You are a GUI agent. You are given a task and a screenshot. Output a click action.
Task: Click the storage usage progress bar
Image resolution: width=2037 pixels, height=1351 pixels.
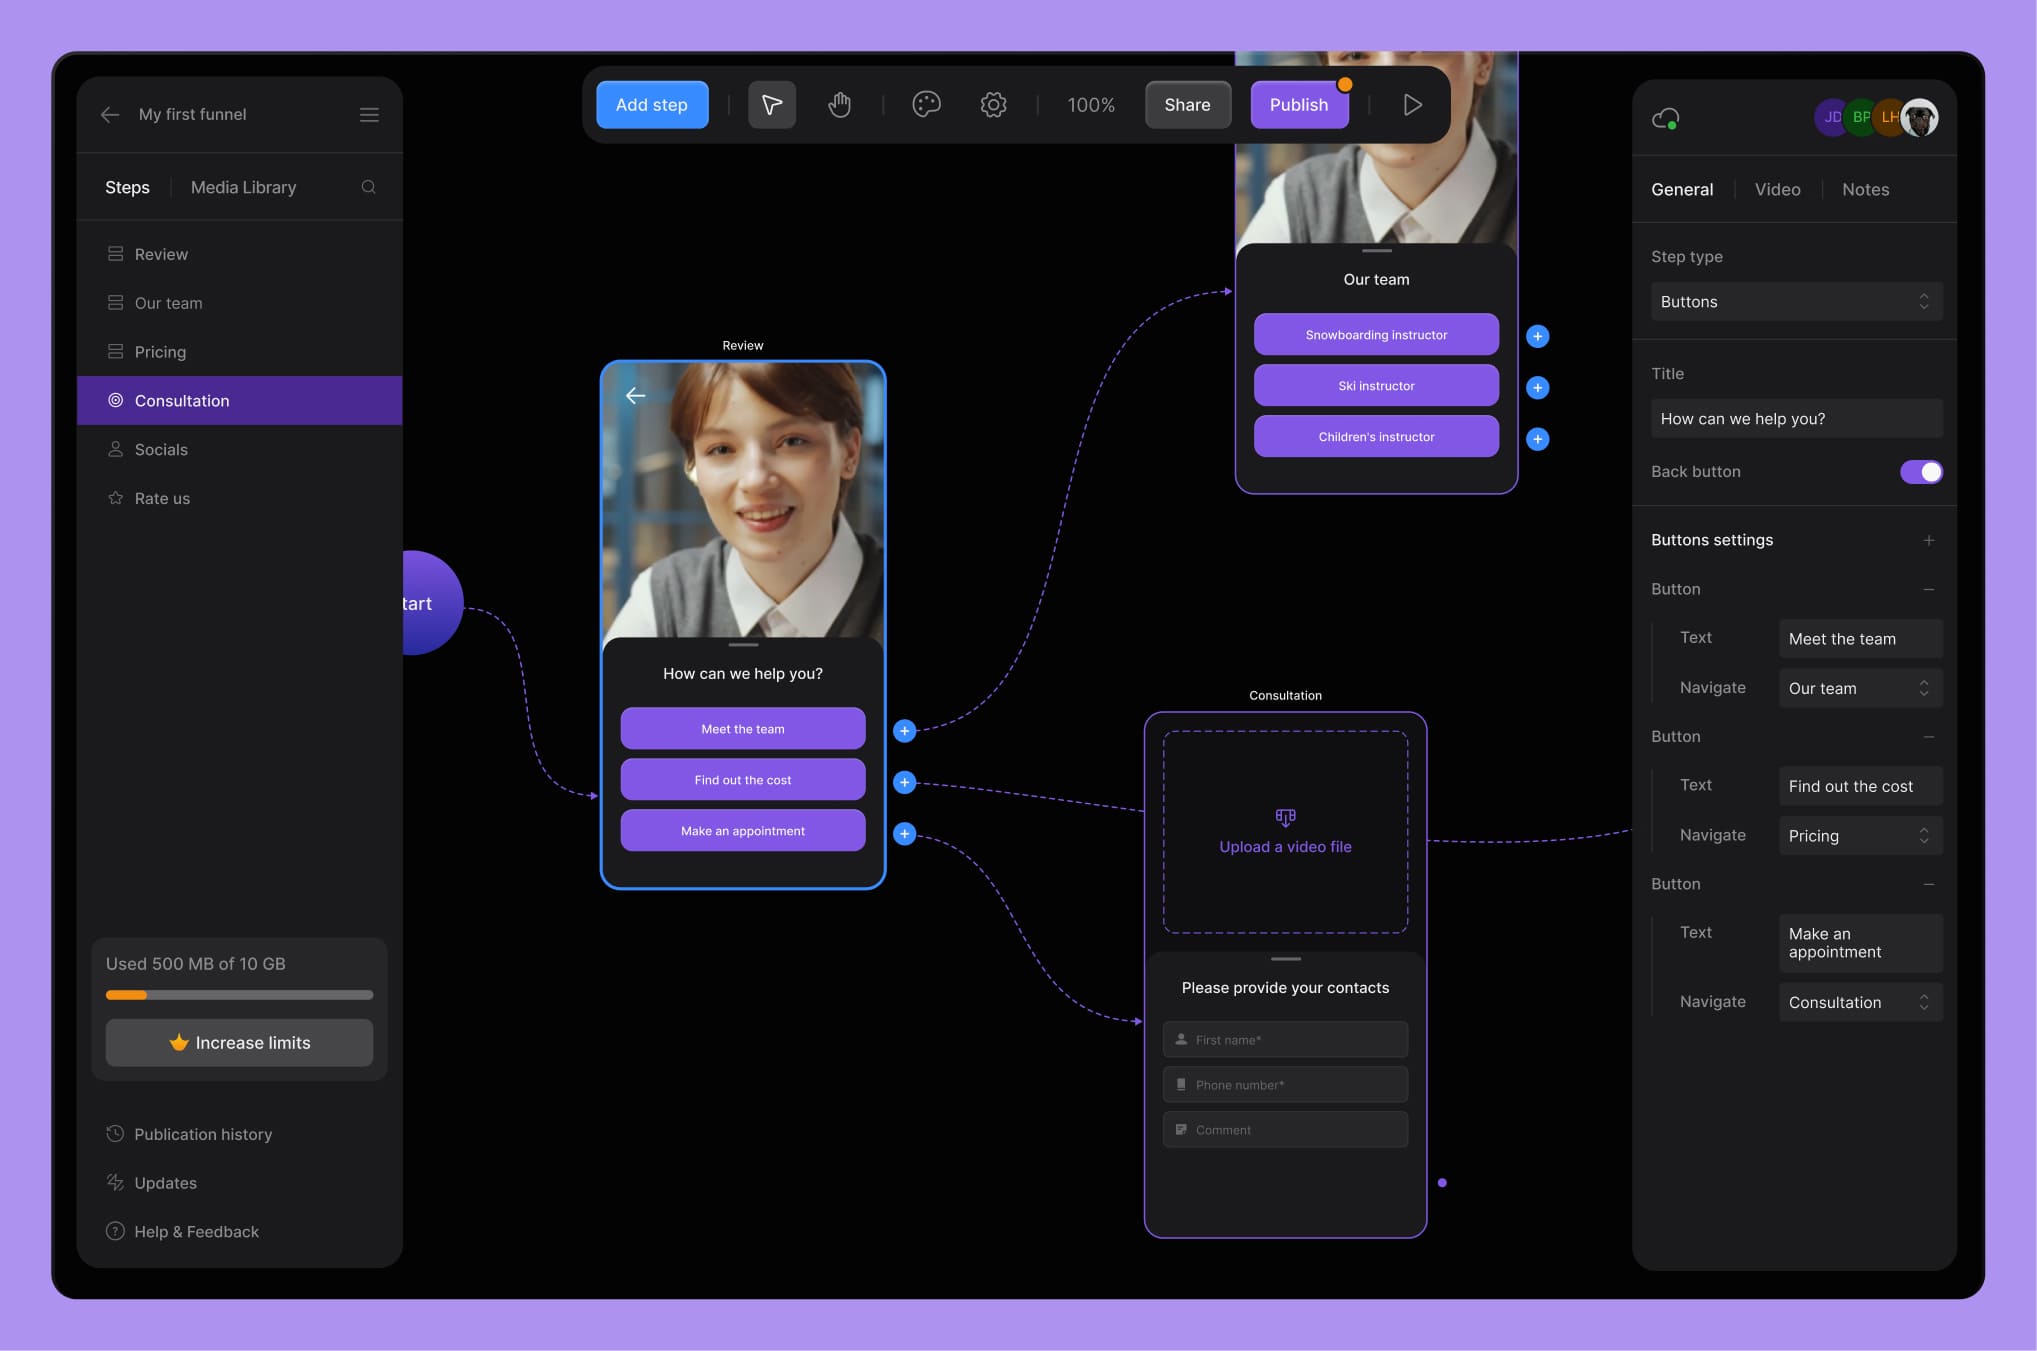coord(239,995)
